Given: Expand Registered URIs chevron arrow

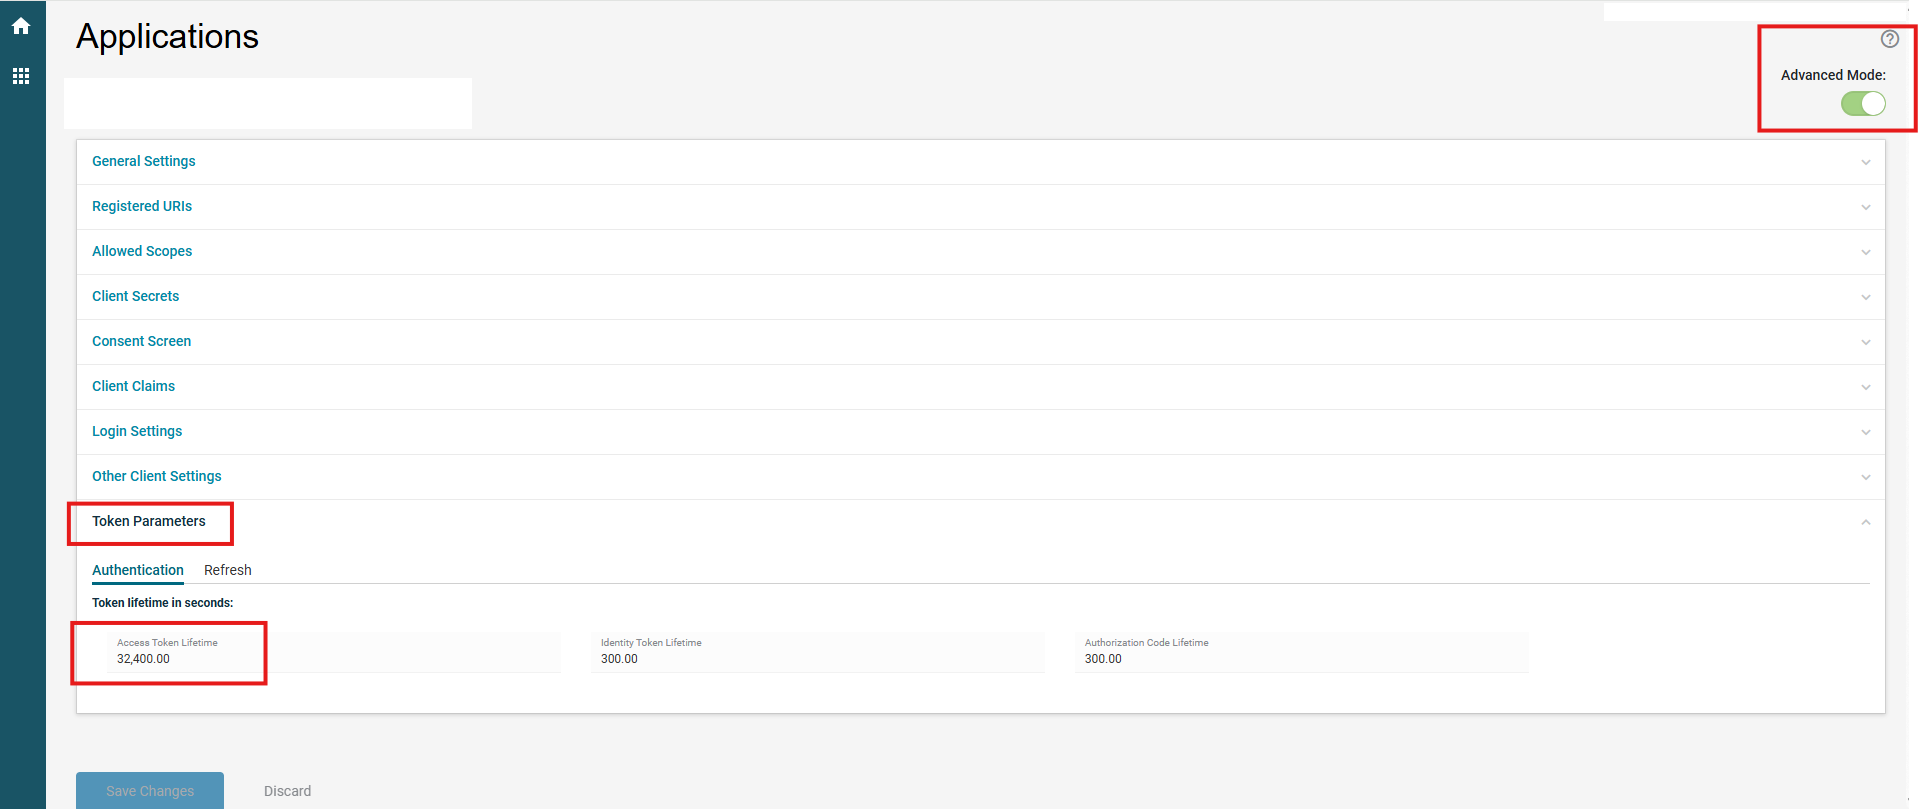Looking at the screenshot, I should [1865, 207].
